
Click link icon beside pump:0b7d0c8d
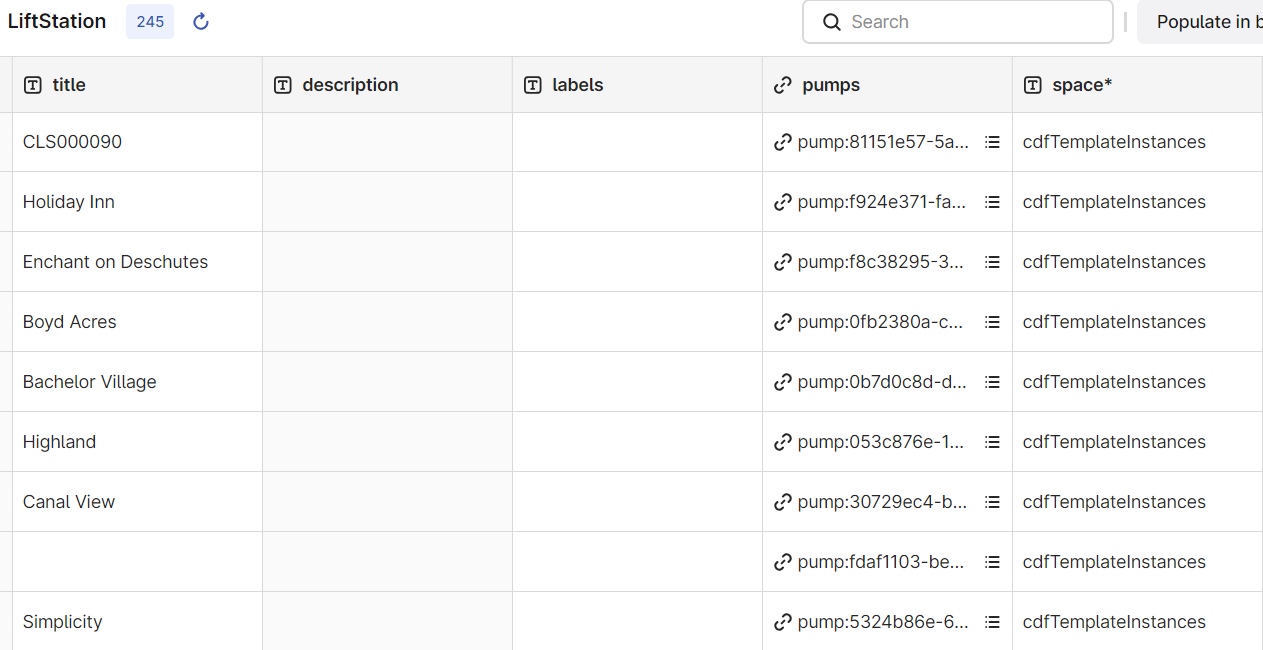783,382
